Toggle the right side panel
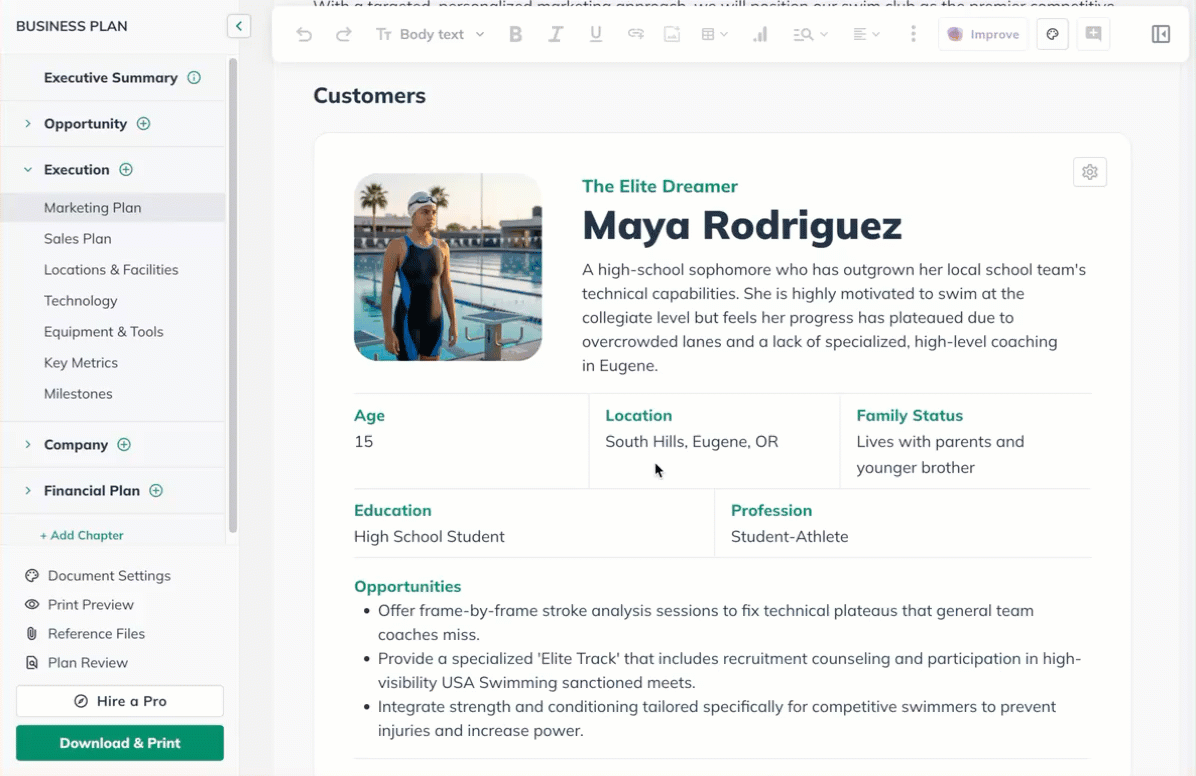The image size is (1196, 776). pyautogui.click(x=1161, y=34)
